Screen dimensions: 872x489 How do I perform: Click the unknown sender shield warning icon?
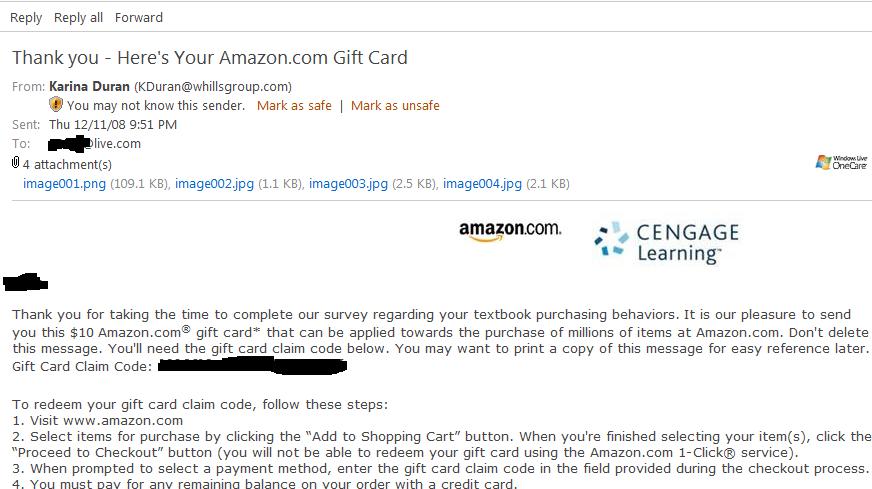tap(57, 105)
